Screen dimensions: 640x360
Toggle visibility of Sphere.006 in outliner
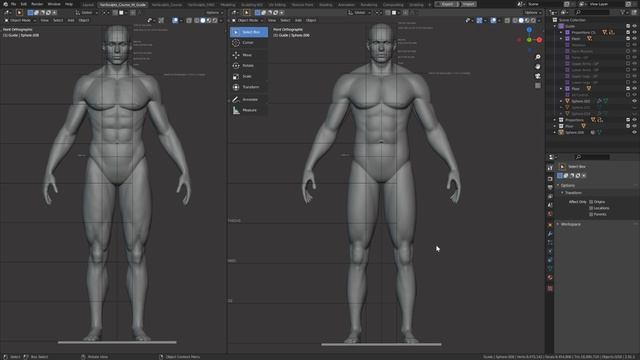(634, 132)
